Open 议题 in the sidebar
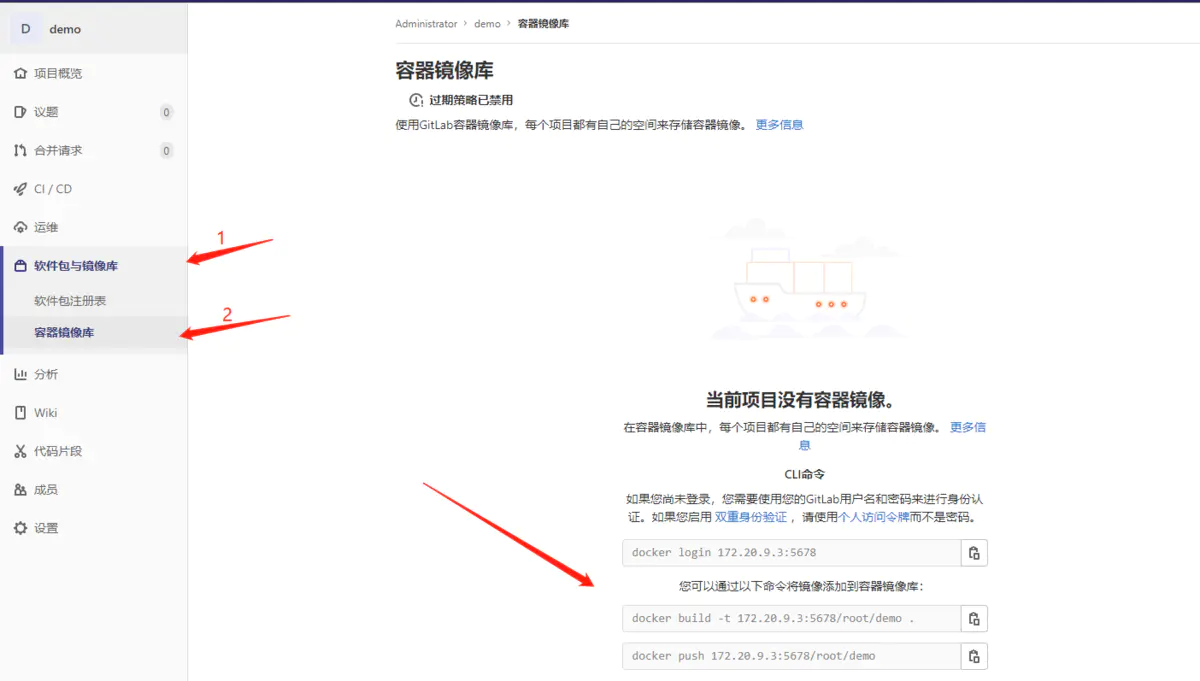This screenshot has height=681, width=1200. 46,112
